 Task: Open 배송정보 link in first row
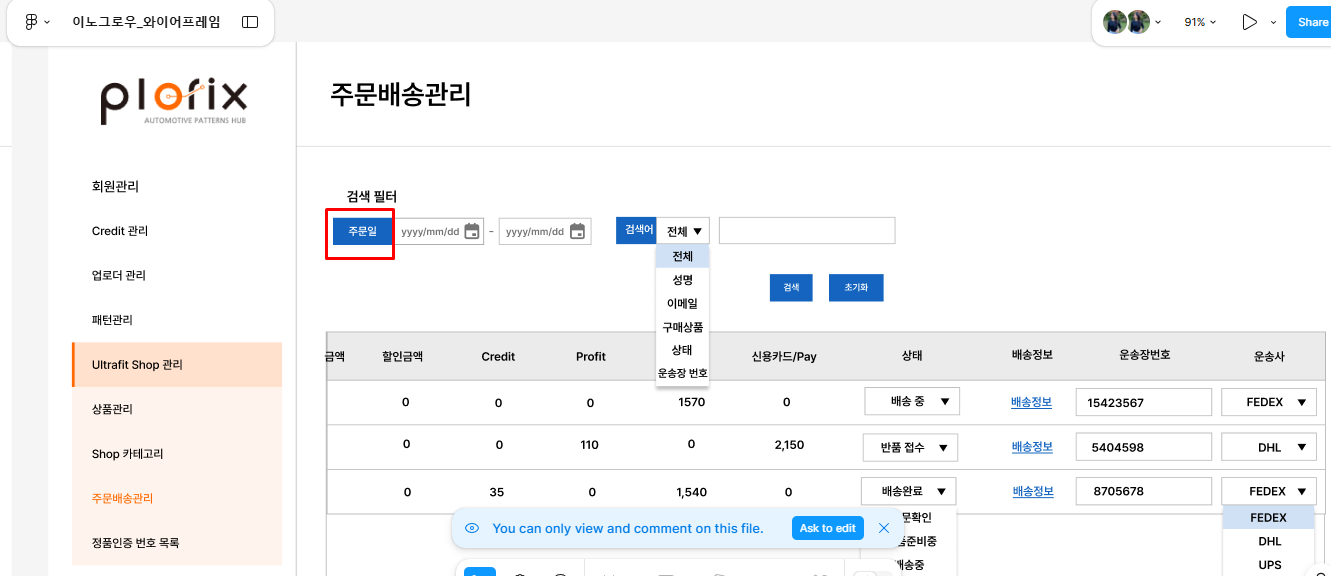[1032, 402]
